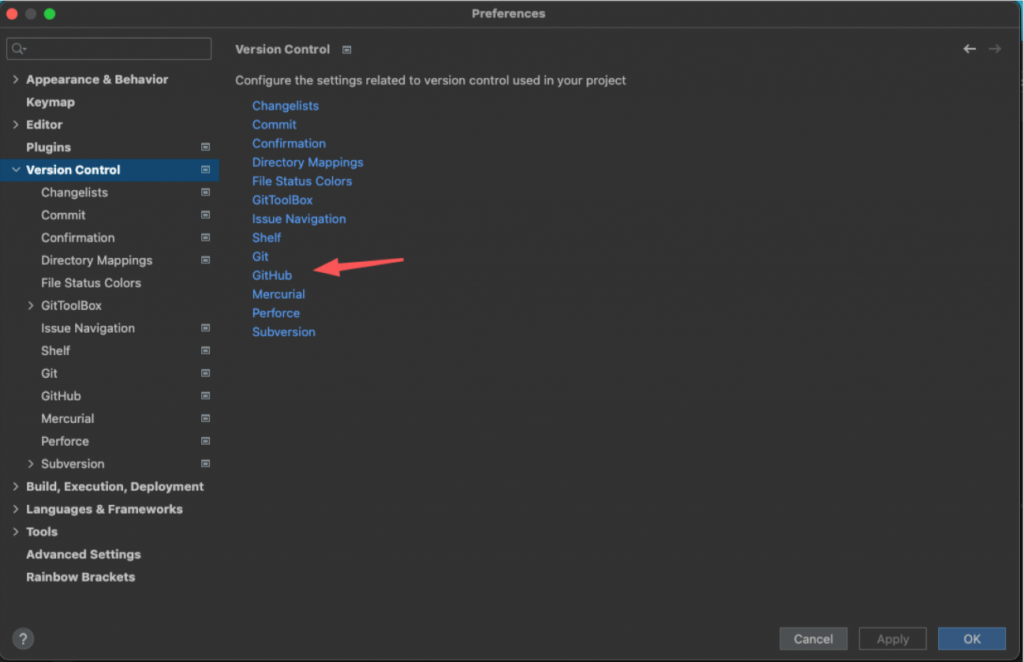Click the project-level icon beside Shelf in sidebar
Screen dimensions: 1024x662
tap(205, 351)
